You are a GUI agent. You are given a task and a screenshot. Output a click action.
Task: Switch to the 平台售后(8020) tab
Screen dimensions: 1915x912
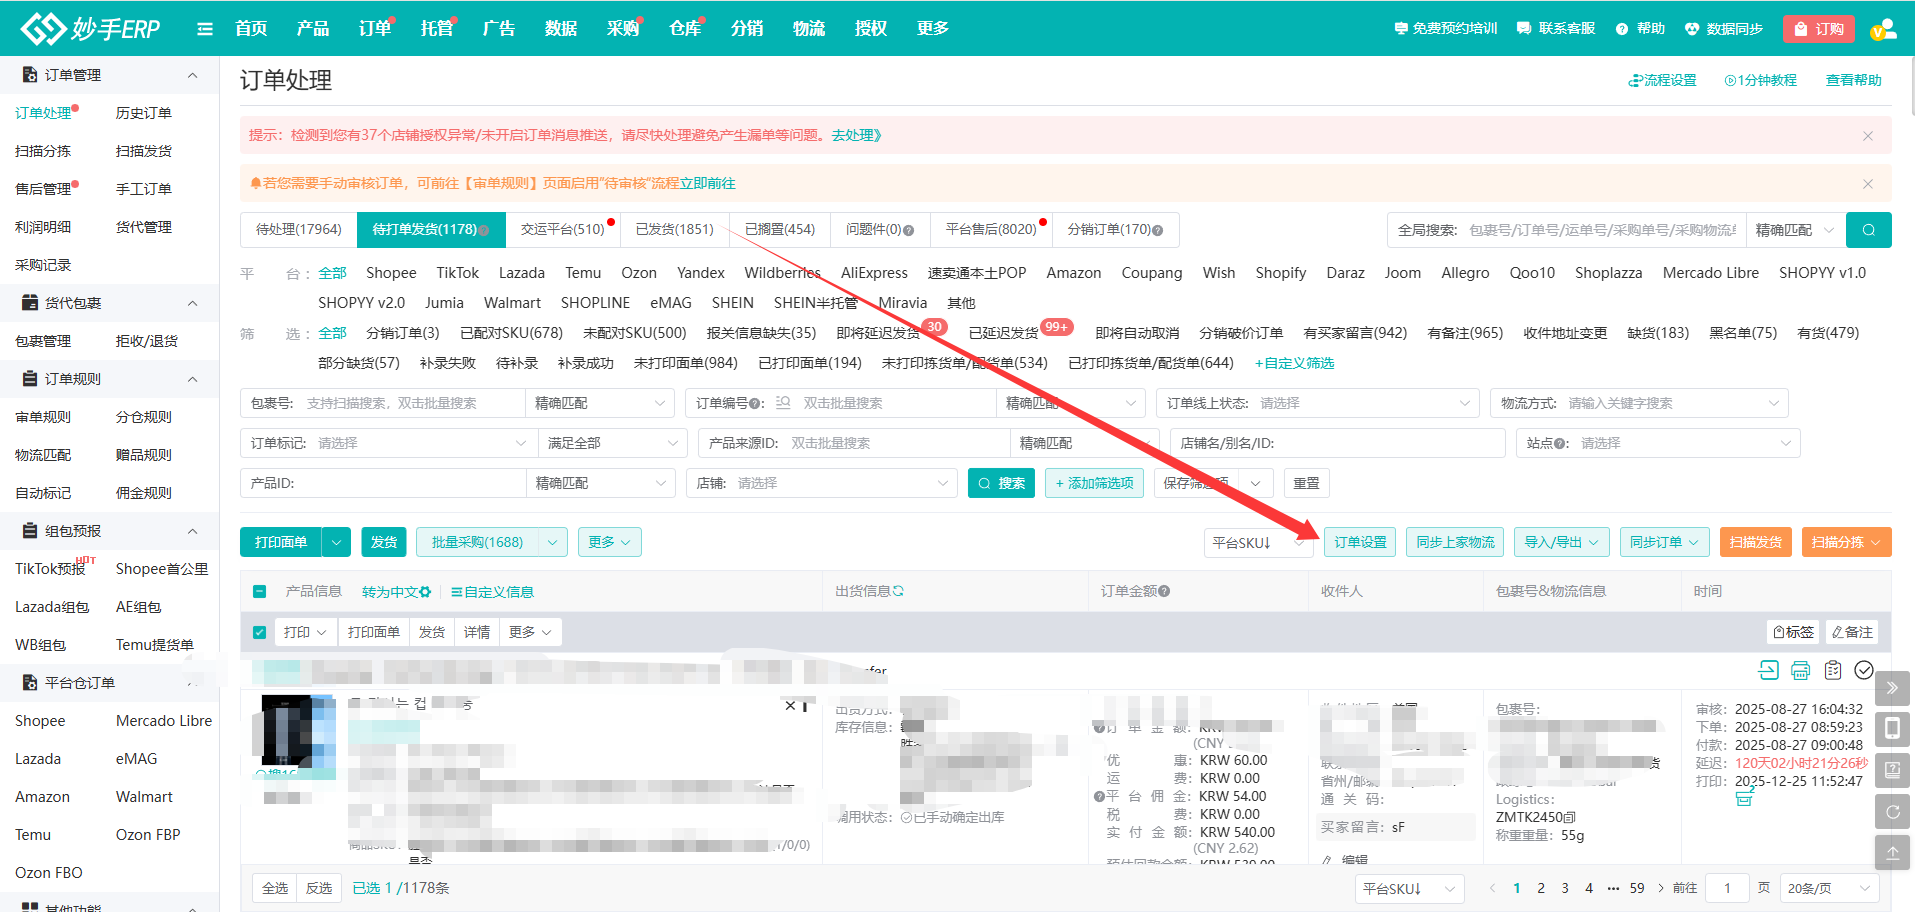(991, 230)
